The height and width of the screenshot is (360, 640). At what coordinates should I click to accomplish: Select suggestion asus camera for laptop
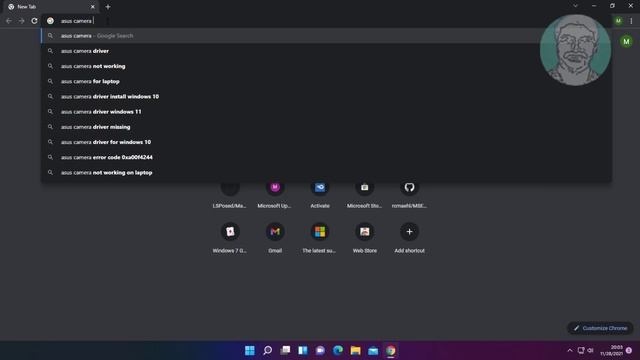point(326,81)
